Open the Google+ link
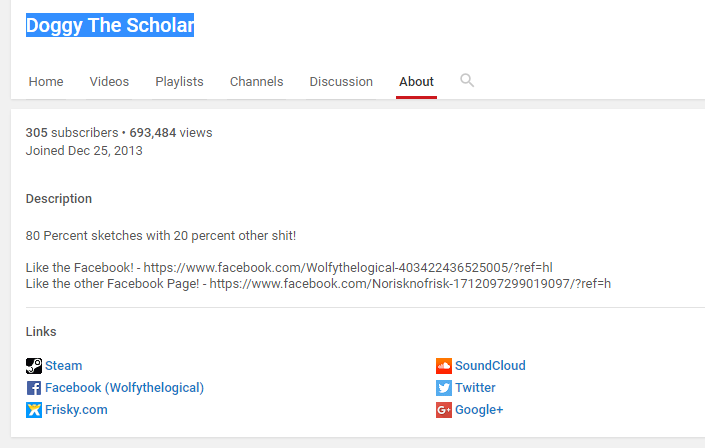The width and height of the screenshot is (705, 448). click(x=479, y=410)
